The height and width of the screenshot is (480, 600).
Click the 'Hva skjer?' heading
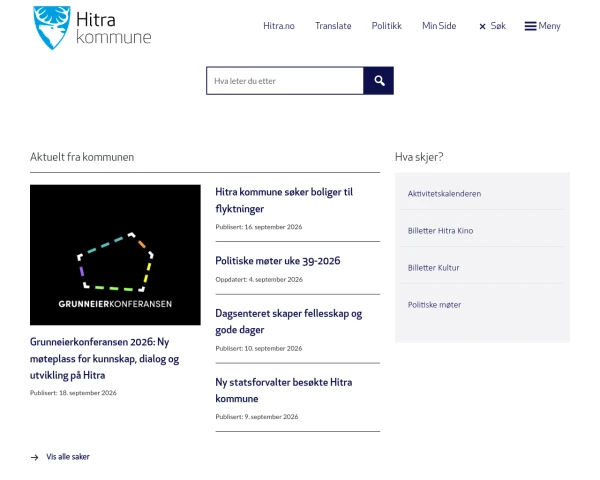419,157
